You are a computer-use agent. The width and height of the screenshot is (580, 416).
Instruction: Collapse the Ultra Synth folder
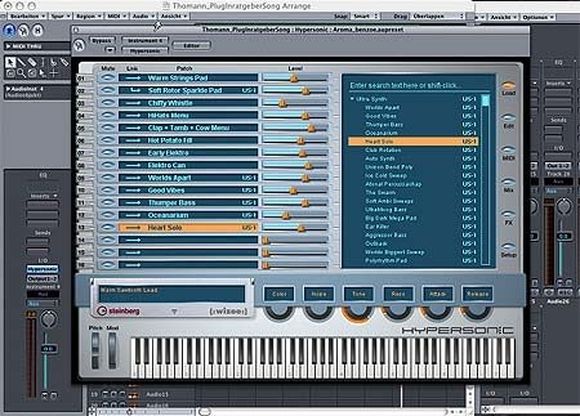(x=352, y=99)
